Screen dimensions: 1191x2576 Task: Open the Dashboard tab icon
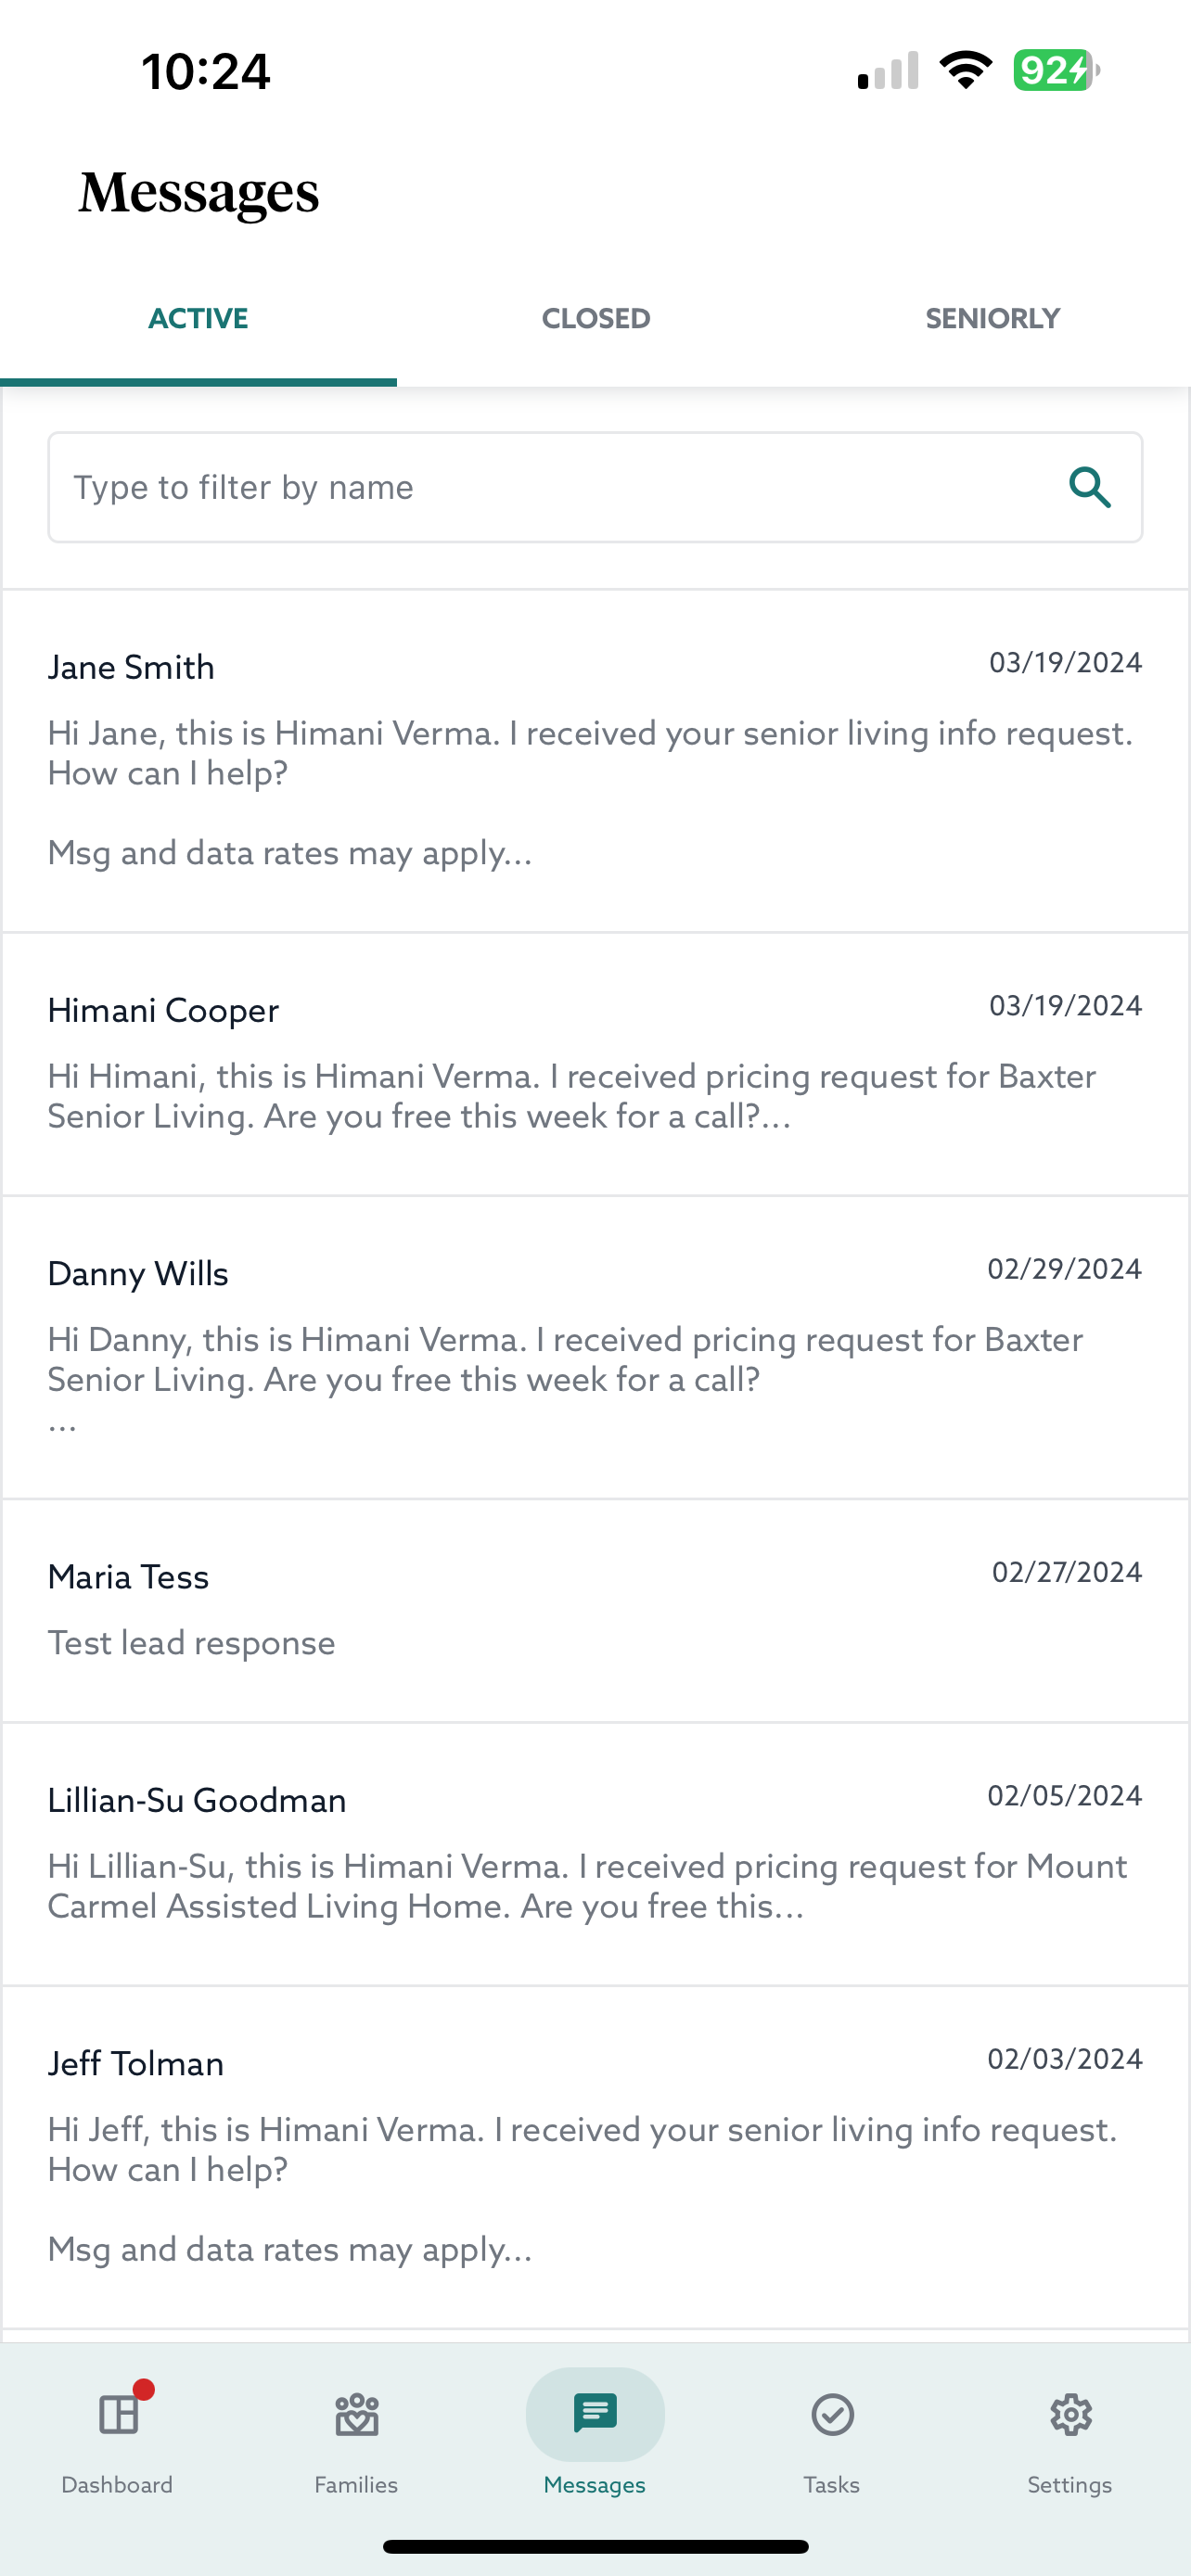coord(118,2414)
